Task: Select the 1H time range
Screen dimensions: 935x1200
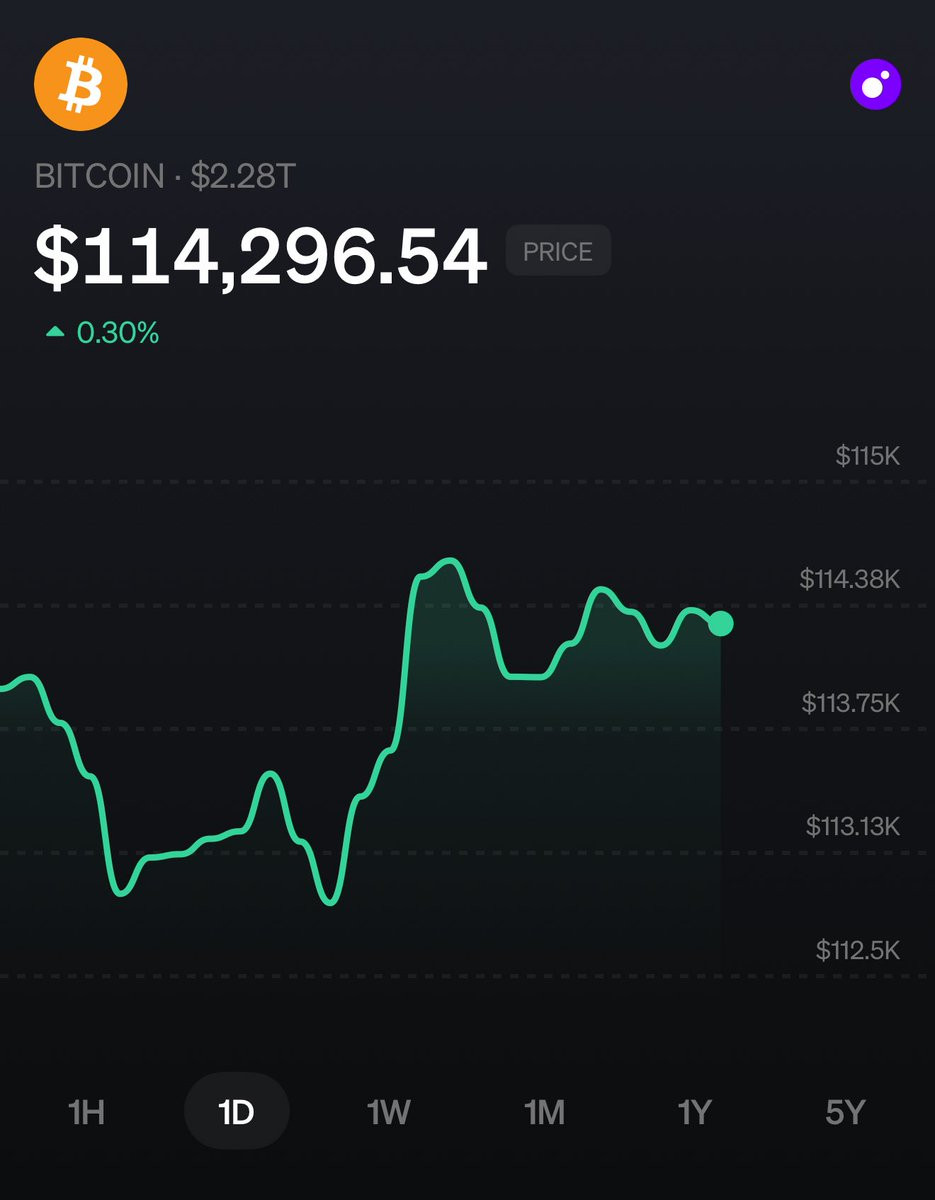Action: pos(86,1111)
